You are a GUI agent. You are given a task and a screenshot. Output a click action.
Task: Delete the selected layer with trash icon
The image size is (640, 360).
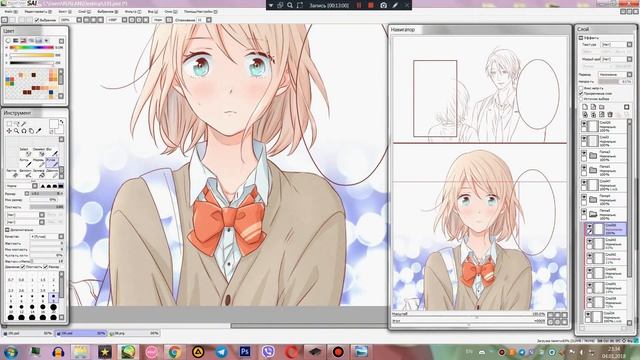610,115
